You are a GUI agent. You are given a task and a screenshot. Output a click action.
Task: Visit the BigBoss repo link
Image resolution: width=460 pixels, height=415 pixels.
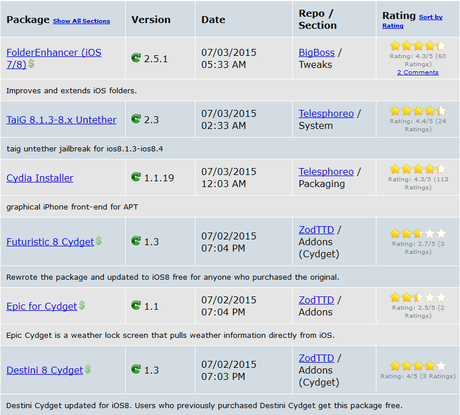coord(316,53)
